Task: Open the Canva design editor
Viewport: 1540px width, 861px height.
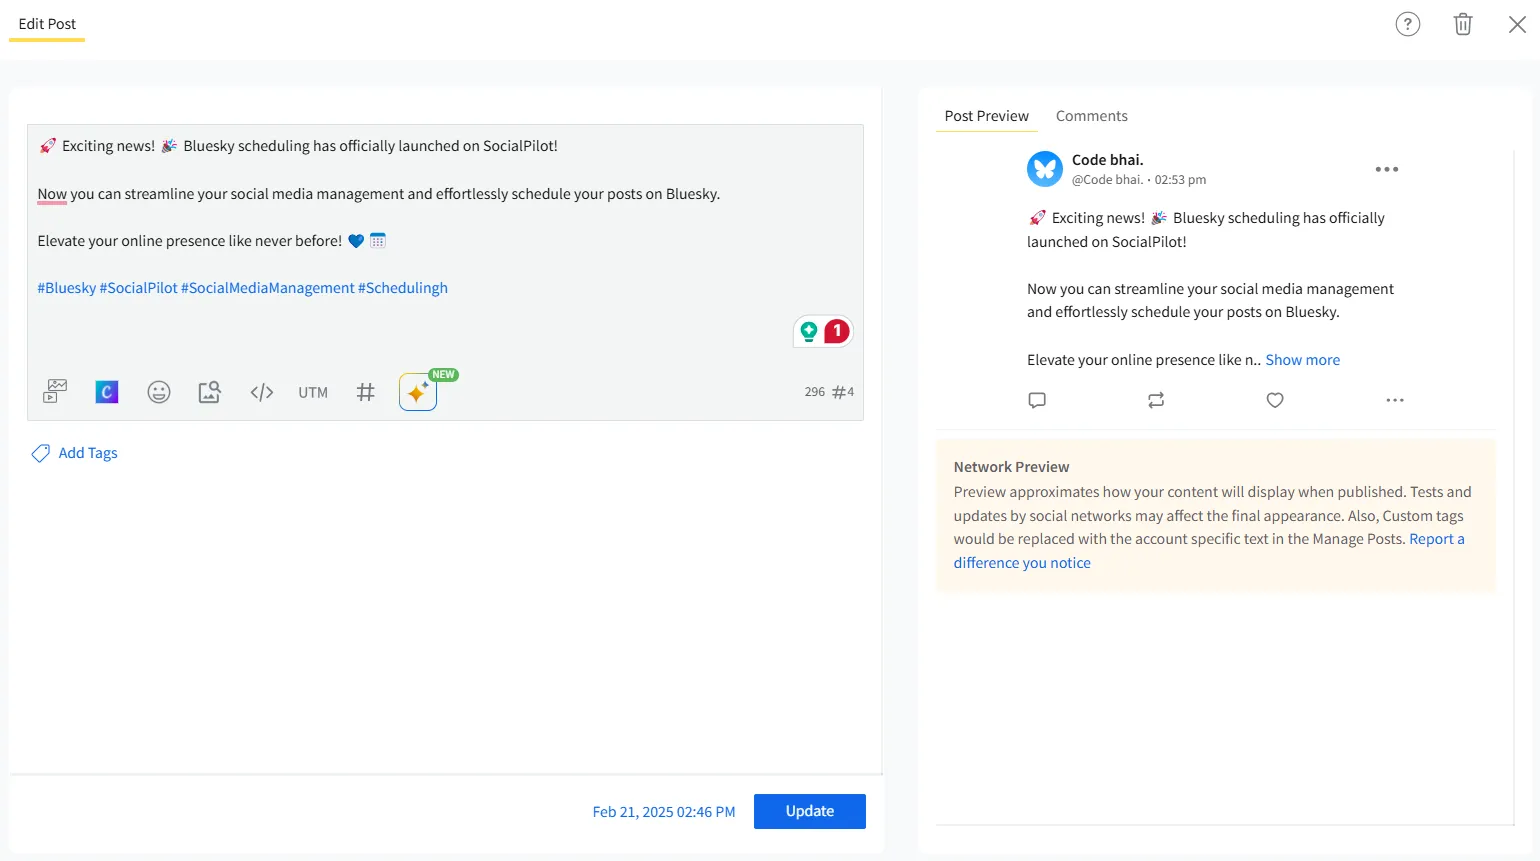Action: pos(106,391)
